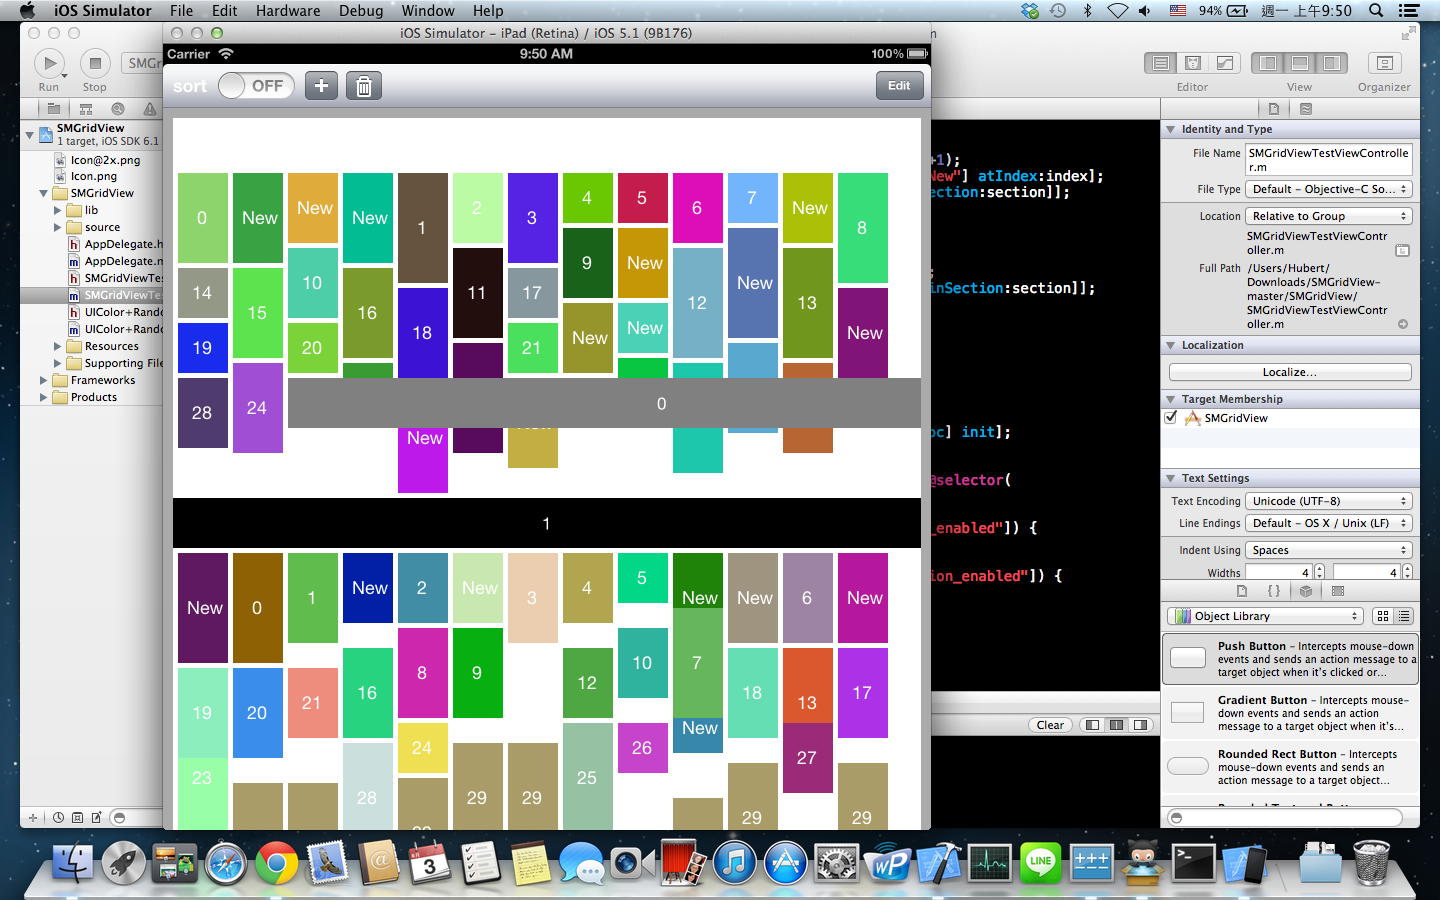
Task: Open the Debug menu
Action: click(x=361, y=10)
